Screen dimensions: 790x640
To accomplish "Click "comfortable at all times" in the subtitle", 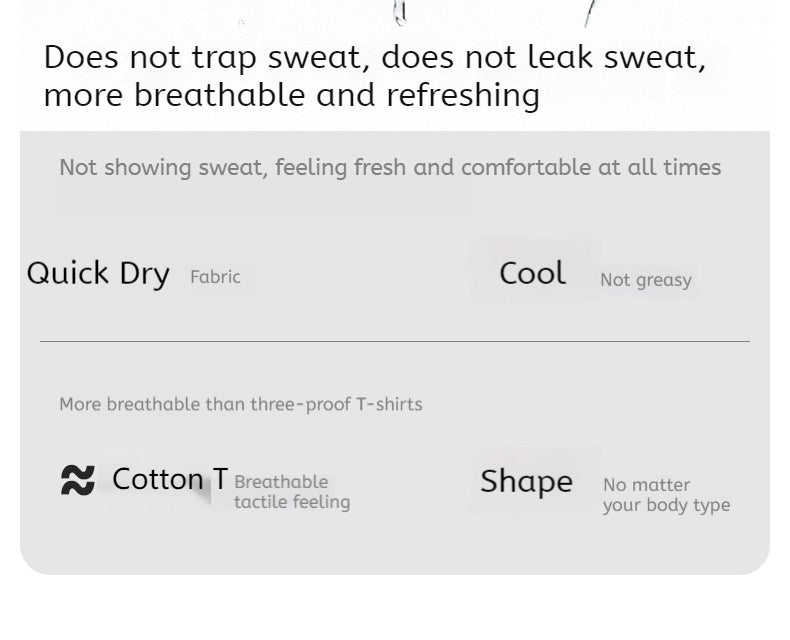I will (x=590, y=167).
